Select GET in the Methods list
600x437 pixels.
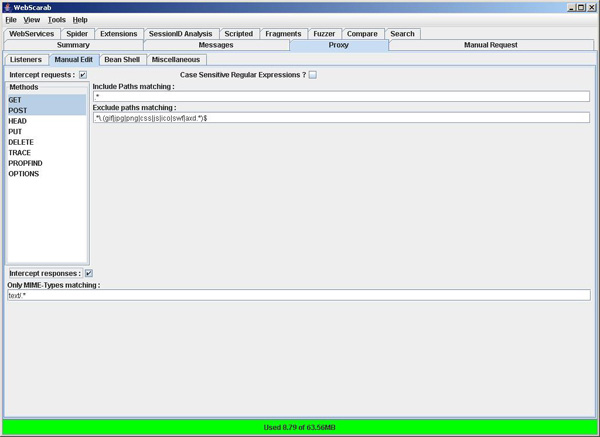point(47,100)
